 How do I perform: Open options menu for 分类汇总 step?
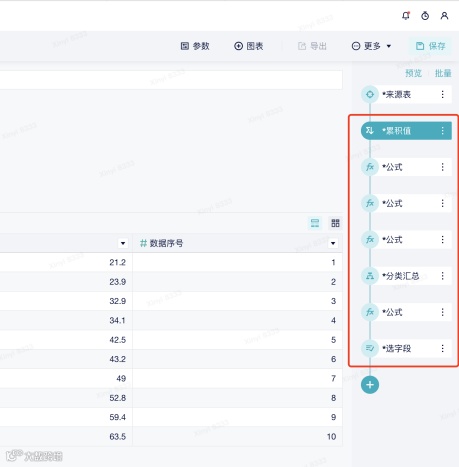point(442,276)
